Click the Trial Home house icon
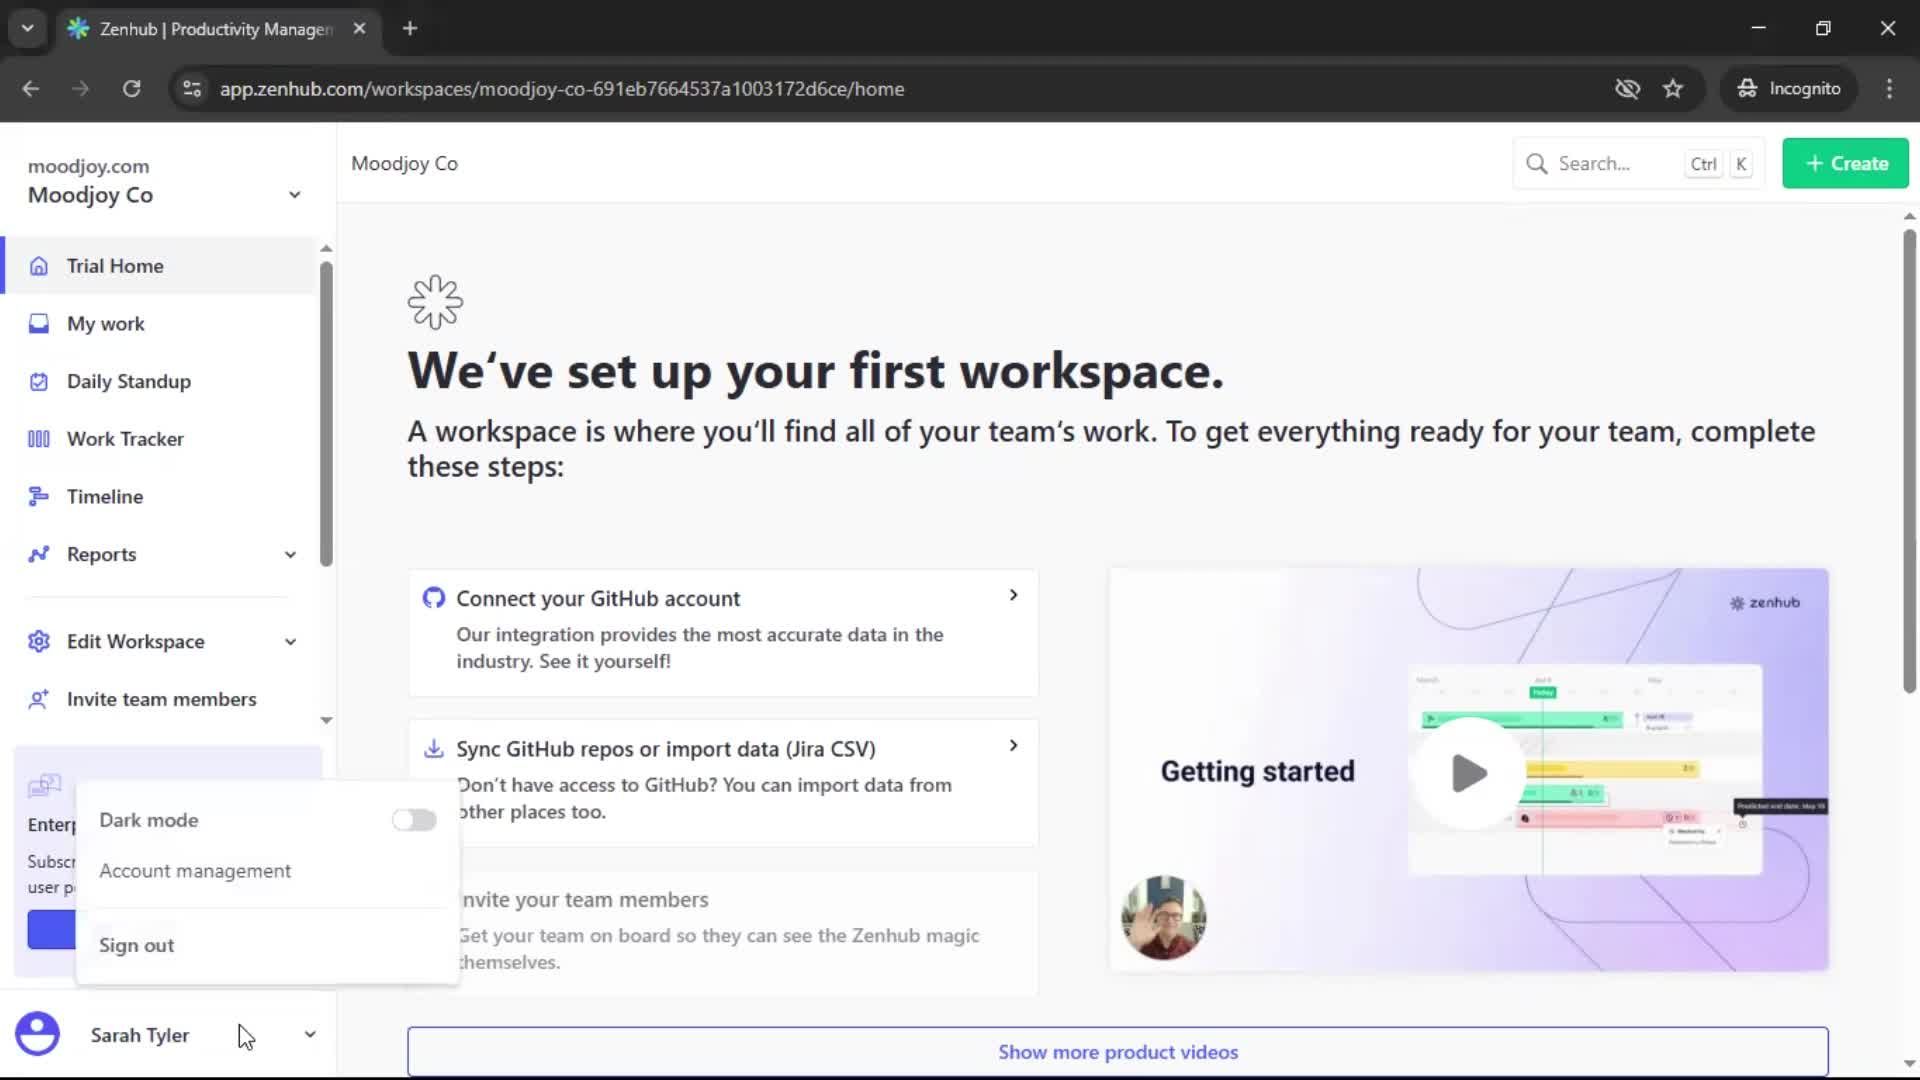 [39, 266]
